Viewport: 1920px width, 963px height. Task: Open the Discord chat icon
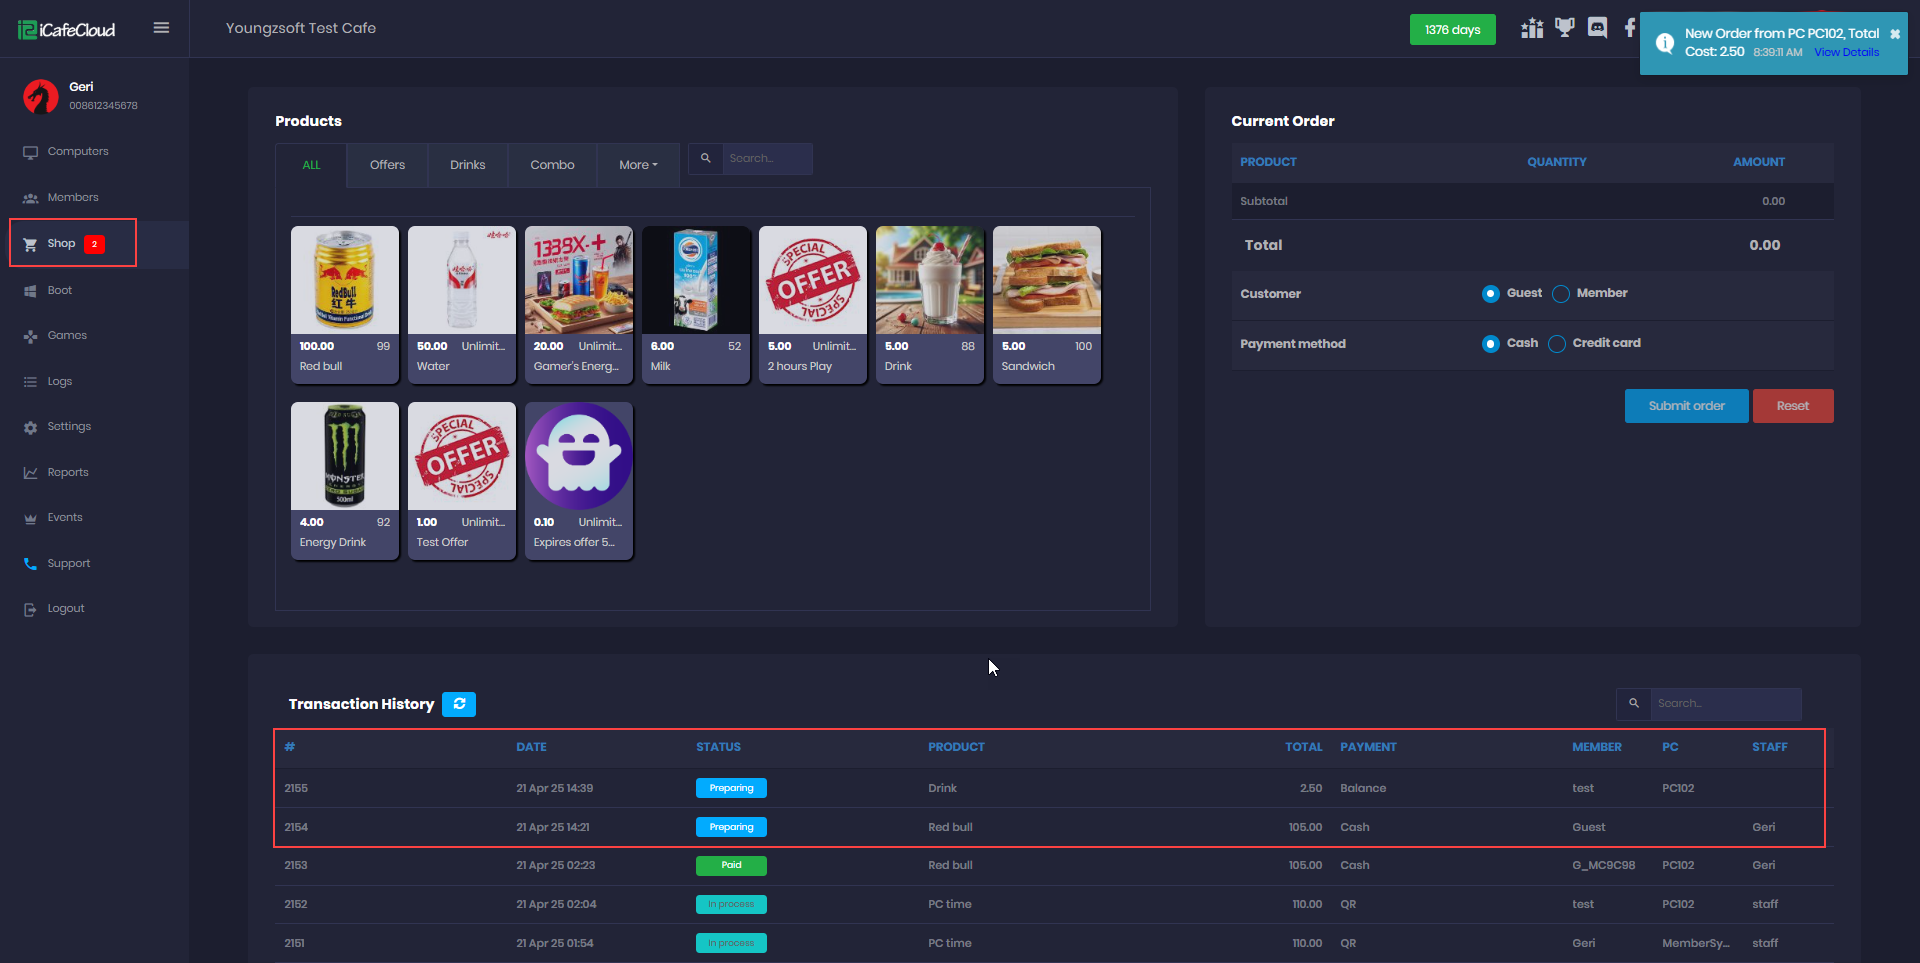[1597, 29]
